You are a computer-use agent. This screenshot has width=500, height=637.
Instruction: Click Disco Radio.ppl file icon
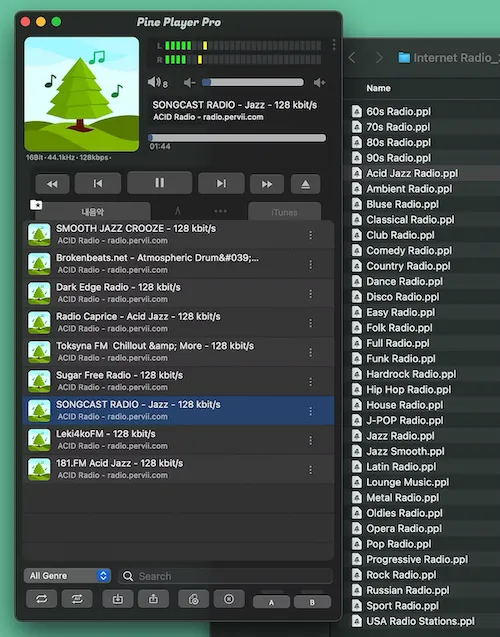357,297
